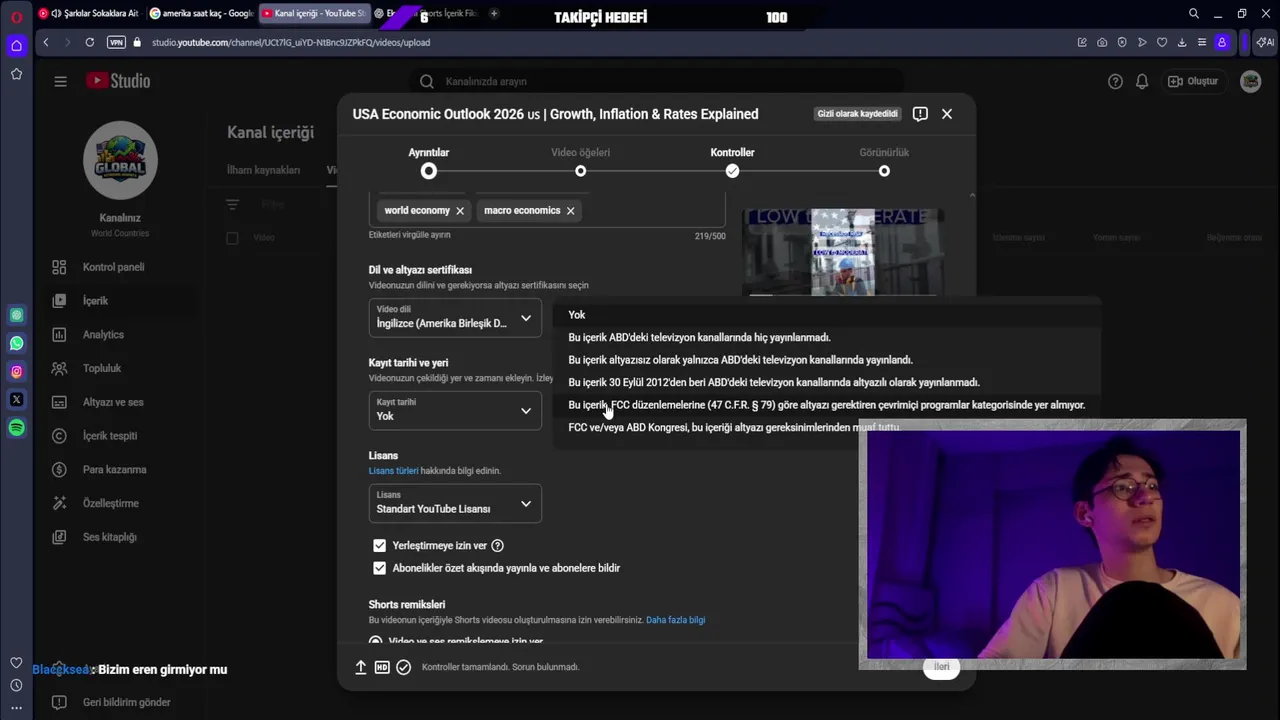Open Daha fazla bilgi link for Shorts

675,620
